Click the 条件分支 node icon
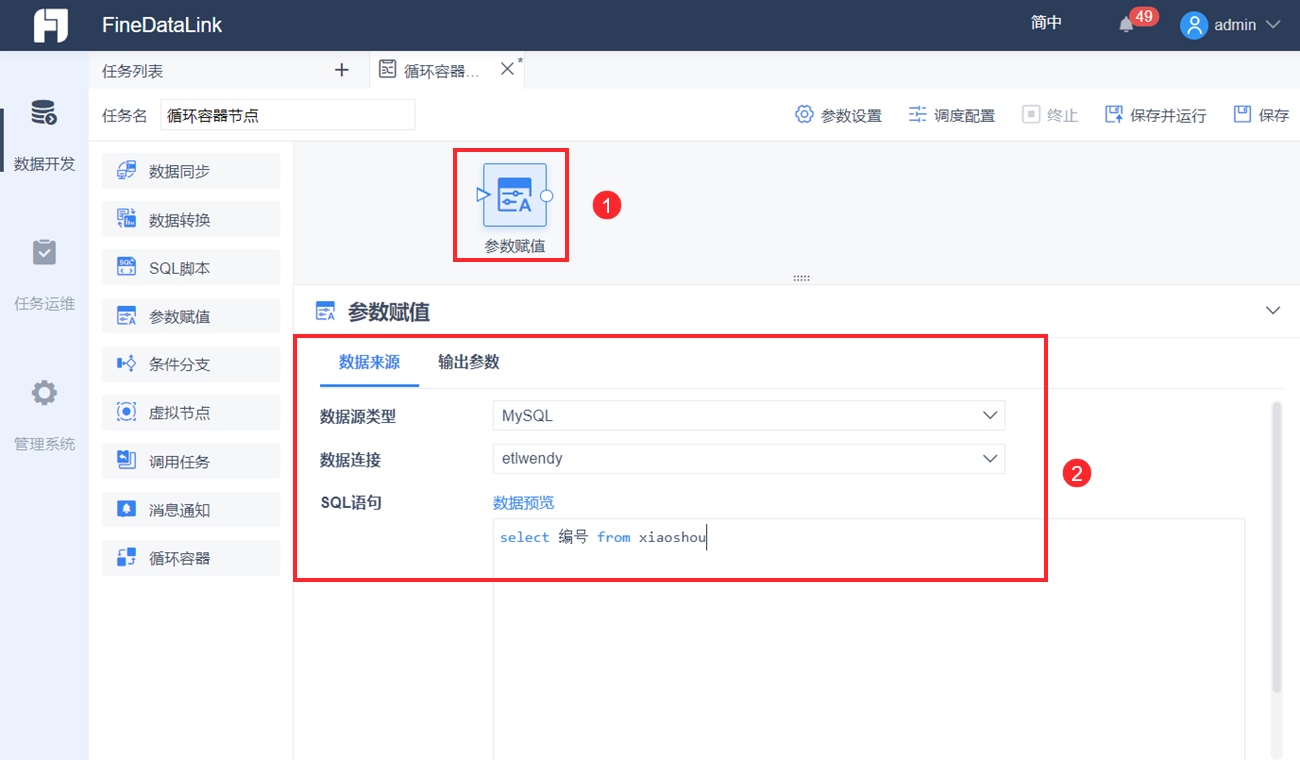The width and height of the screenshot is (1300, 760). [x=126, y=364]
